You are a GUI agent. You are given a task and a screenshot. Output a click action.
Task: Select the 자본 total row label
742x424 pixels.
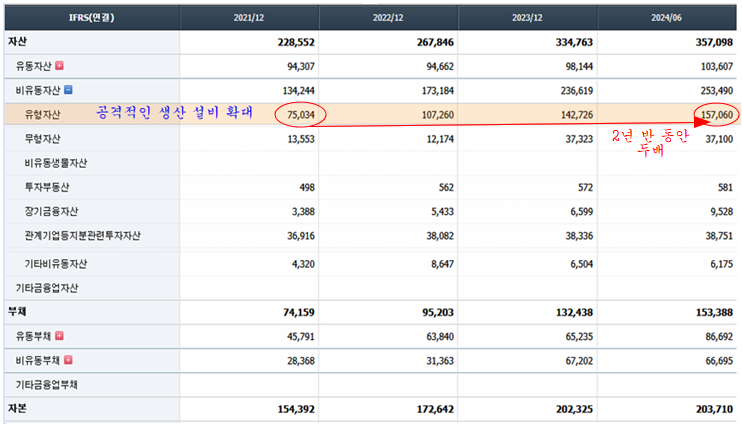18,410
